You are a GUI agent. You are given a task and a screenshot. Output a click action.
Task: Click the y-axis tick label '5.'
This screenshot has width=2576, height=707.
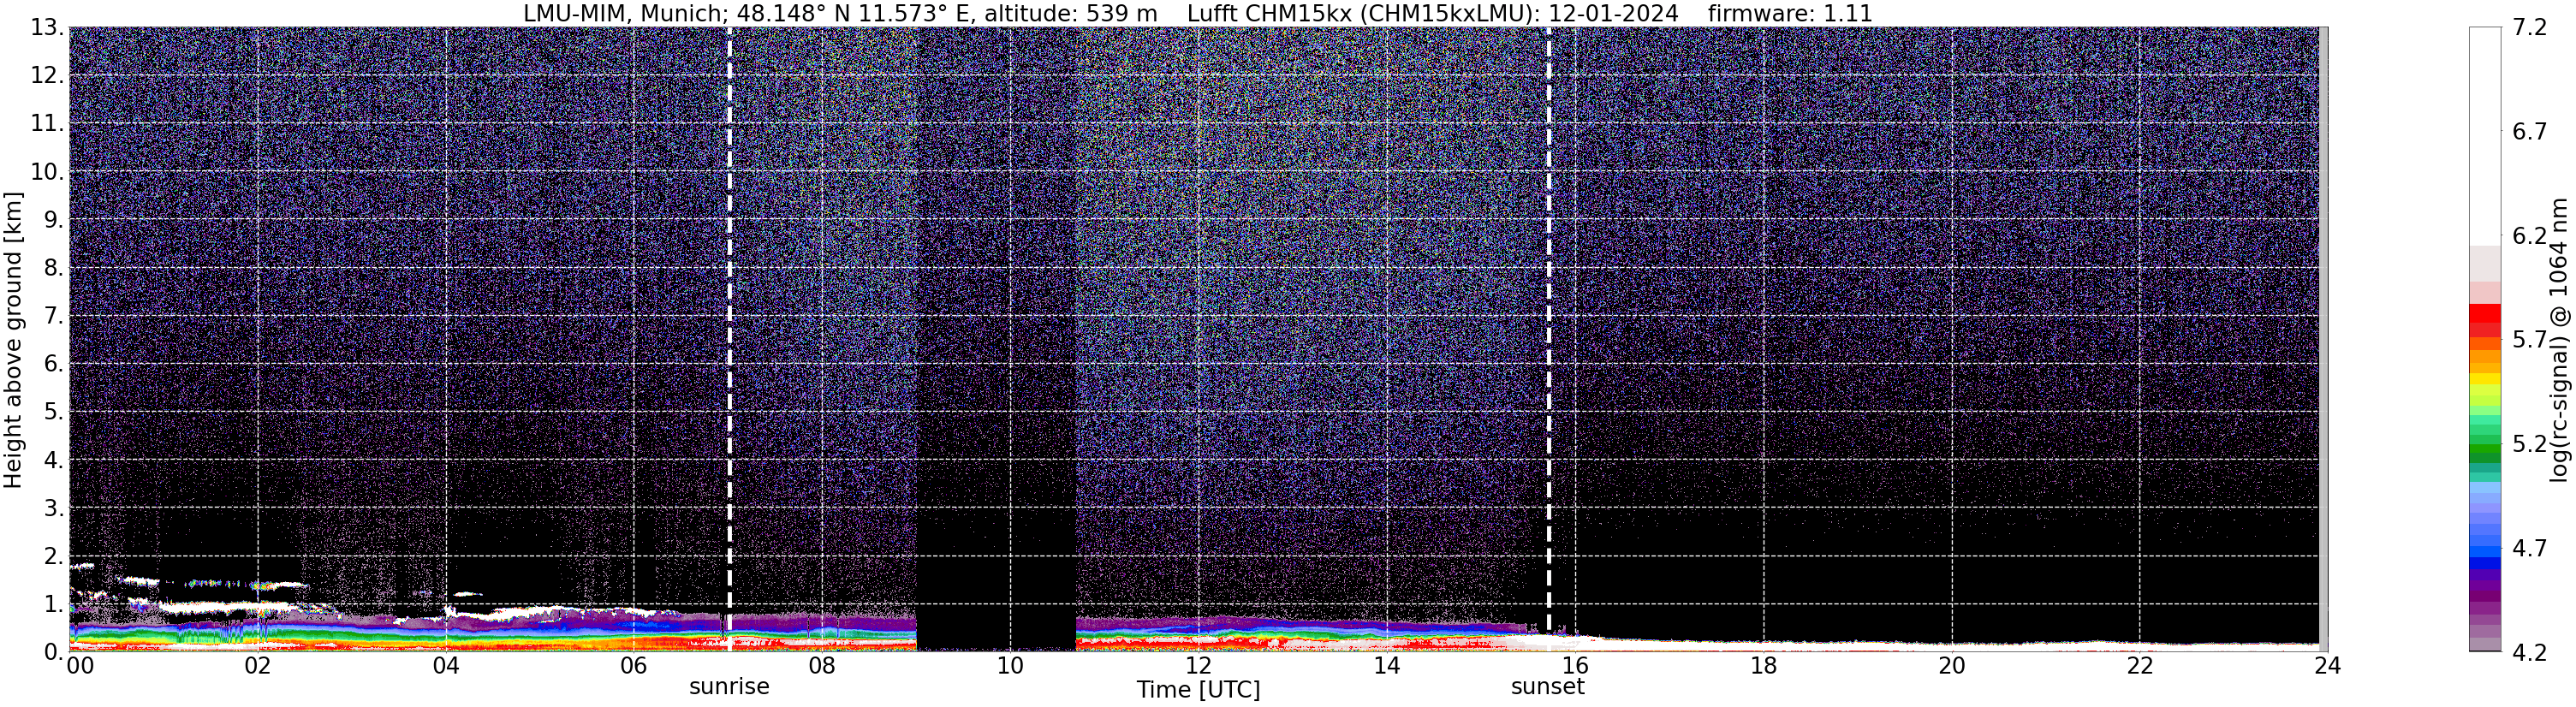point(53,412)
